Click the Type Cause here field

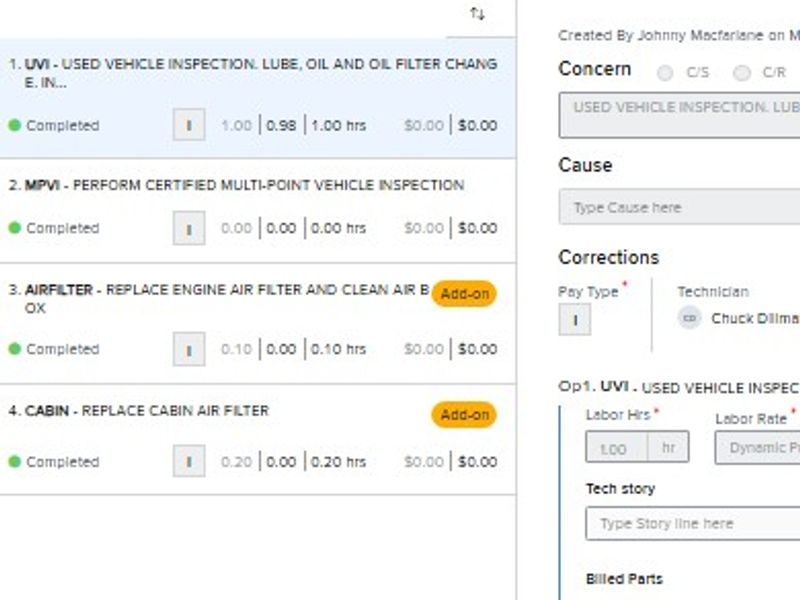coord(680,207)
